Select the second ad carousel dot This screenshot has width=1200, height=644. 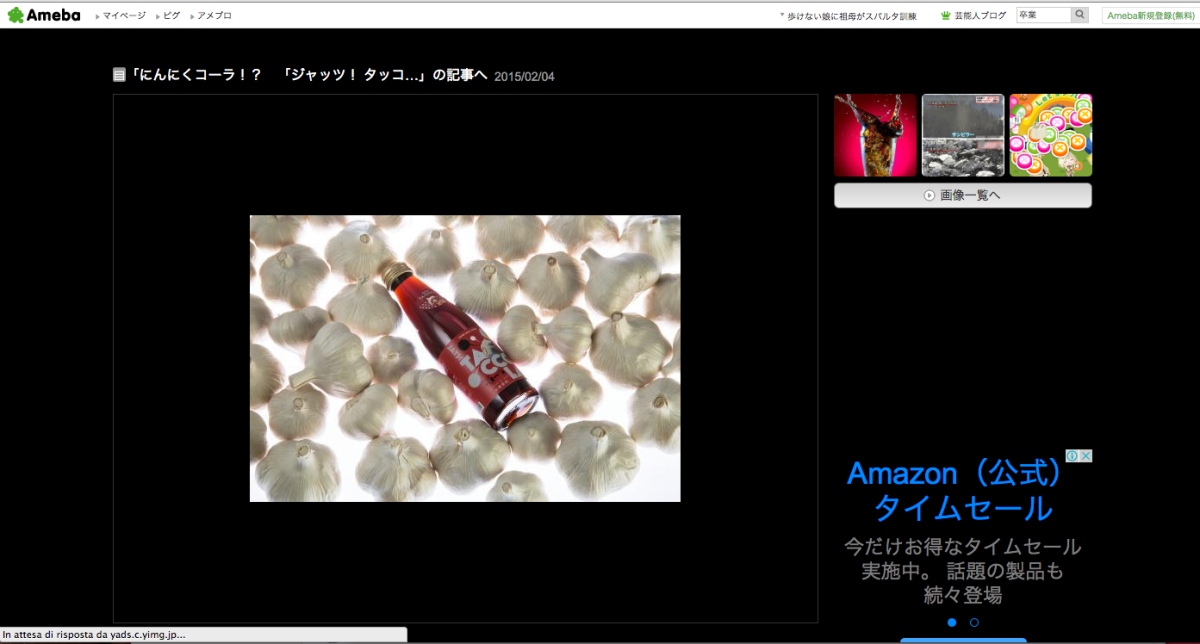tap(974, 622)
